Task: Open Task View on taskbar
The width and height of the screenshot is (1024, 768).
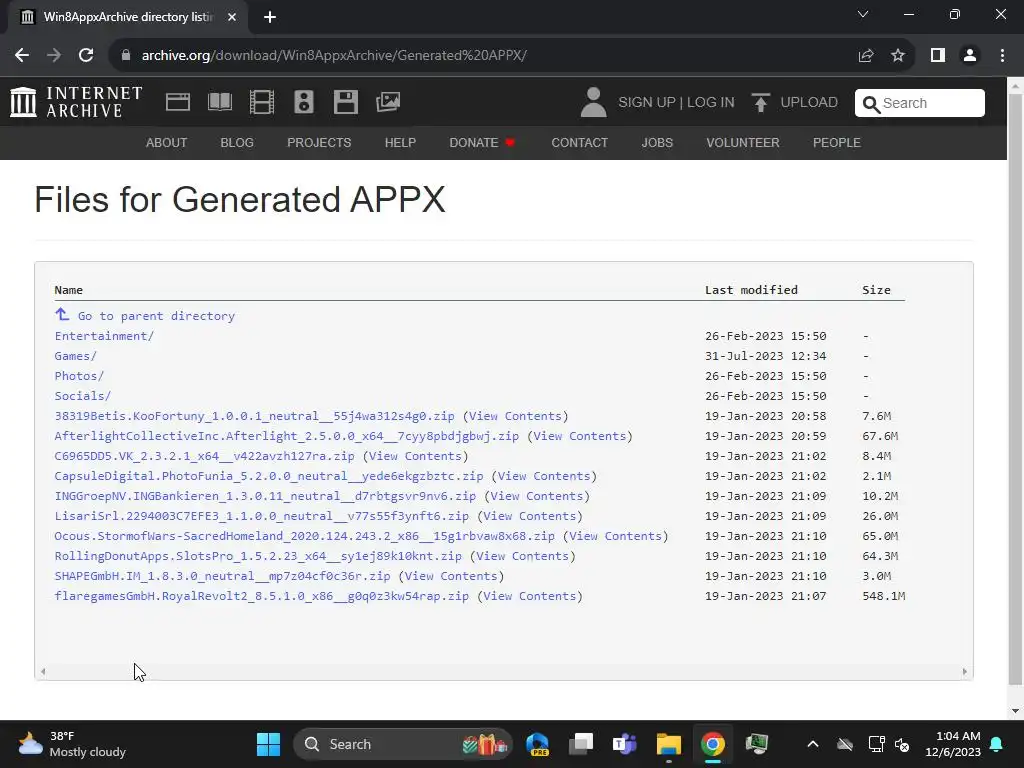Action: point(581,744)
